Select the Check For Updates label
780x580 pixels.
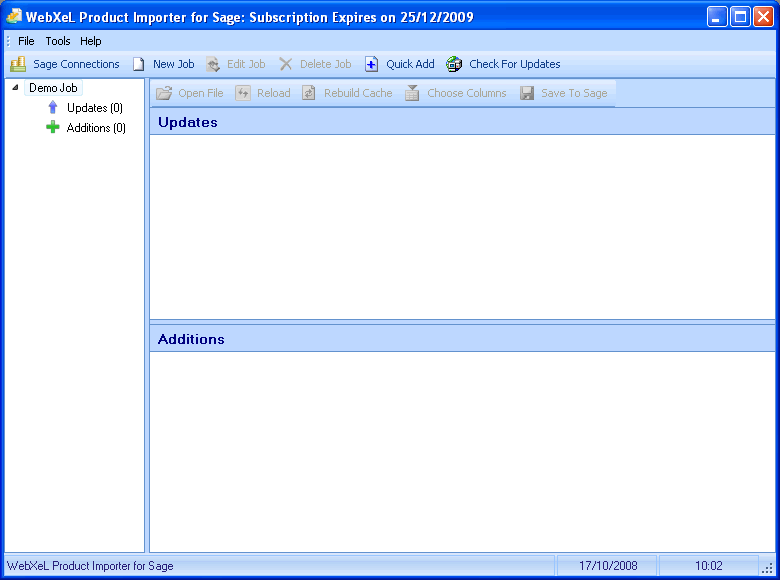(x=515, y=64)
